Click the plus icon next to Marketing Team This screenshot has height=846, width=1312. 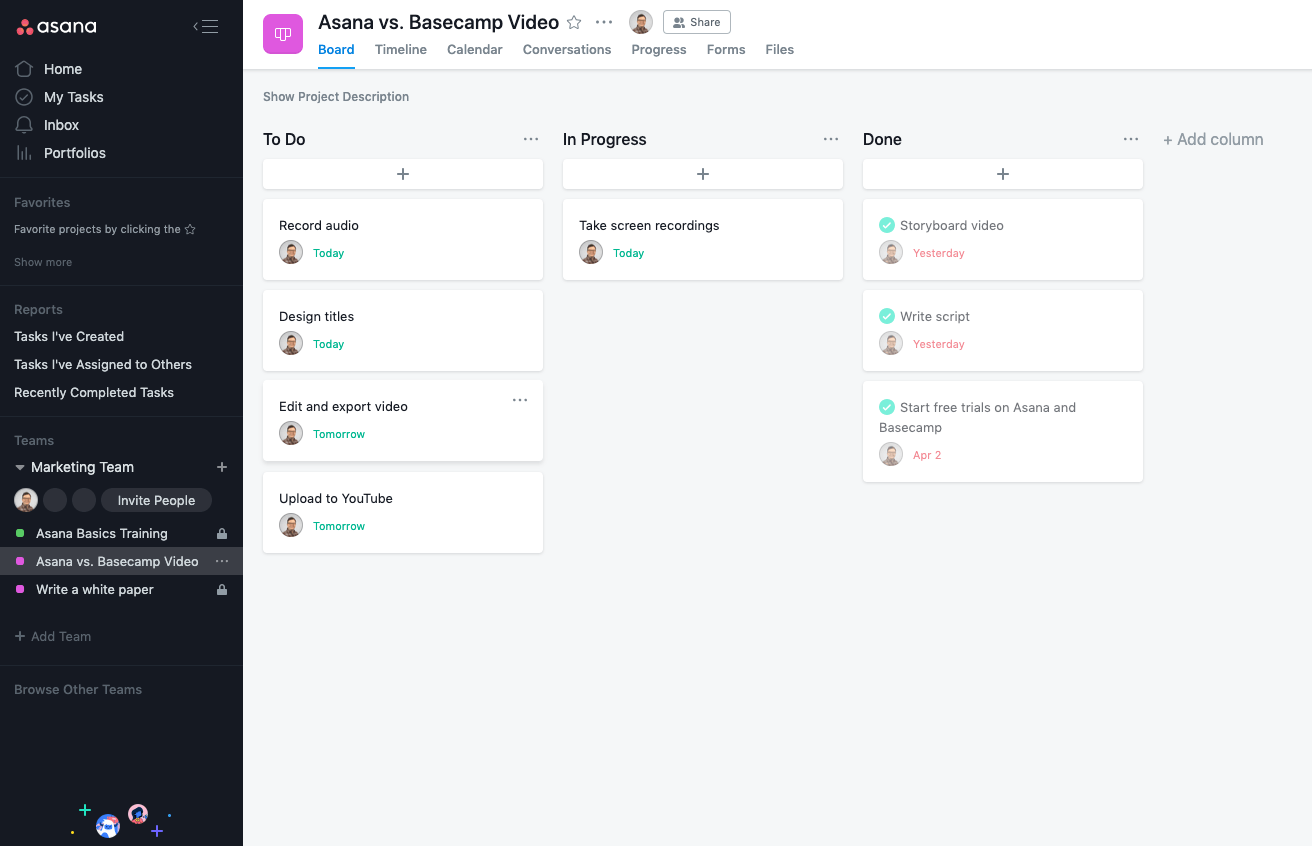222,467
